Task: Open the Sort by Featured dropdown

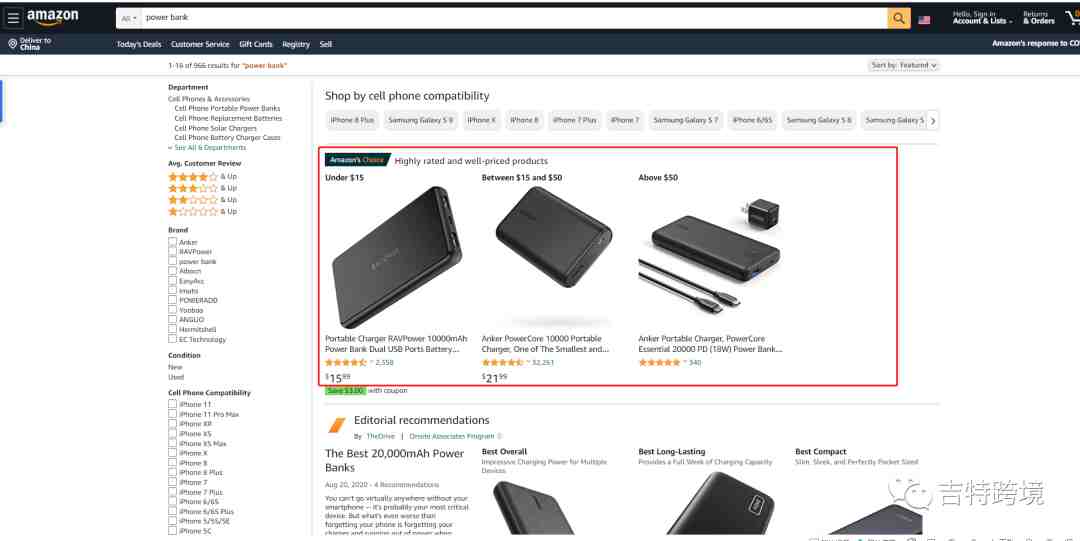Action: click(903, 65)
